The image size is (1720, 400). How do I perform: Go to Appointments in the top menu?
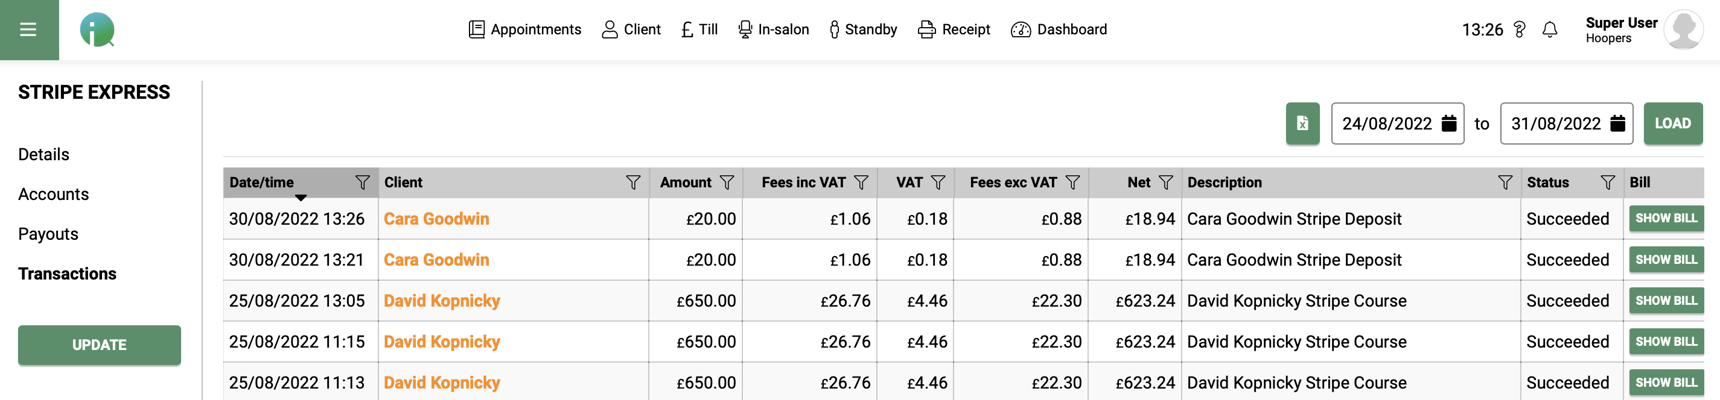pyautogui.click(x=525, y=30)
